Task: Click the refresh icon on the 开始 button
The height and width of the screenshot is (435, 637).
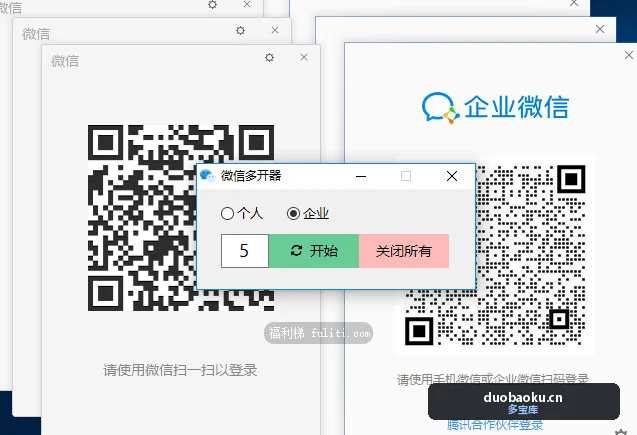Action: point(296,251)
